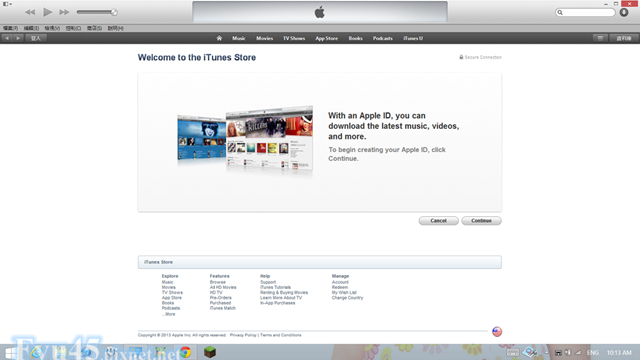Viewport: 640px width, 360px height.
Task: Open Browse link under Features
Action: coord(218,282)
